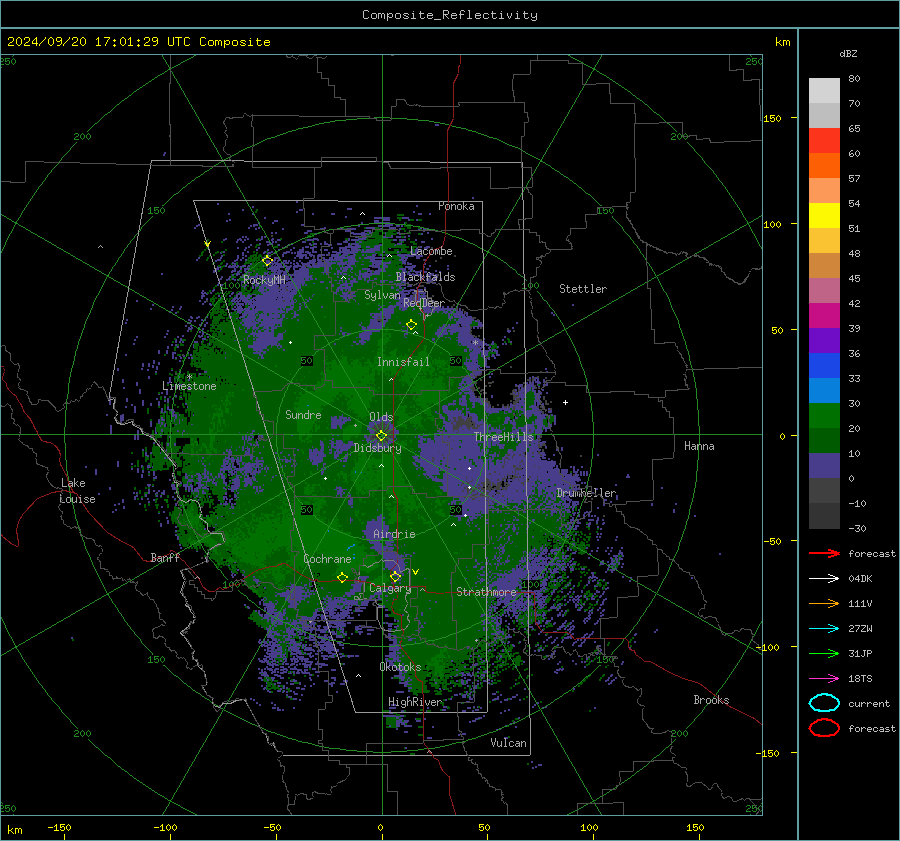
Task: Click the cyan 27ZW arrow icon
Action: coord(824,629)
